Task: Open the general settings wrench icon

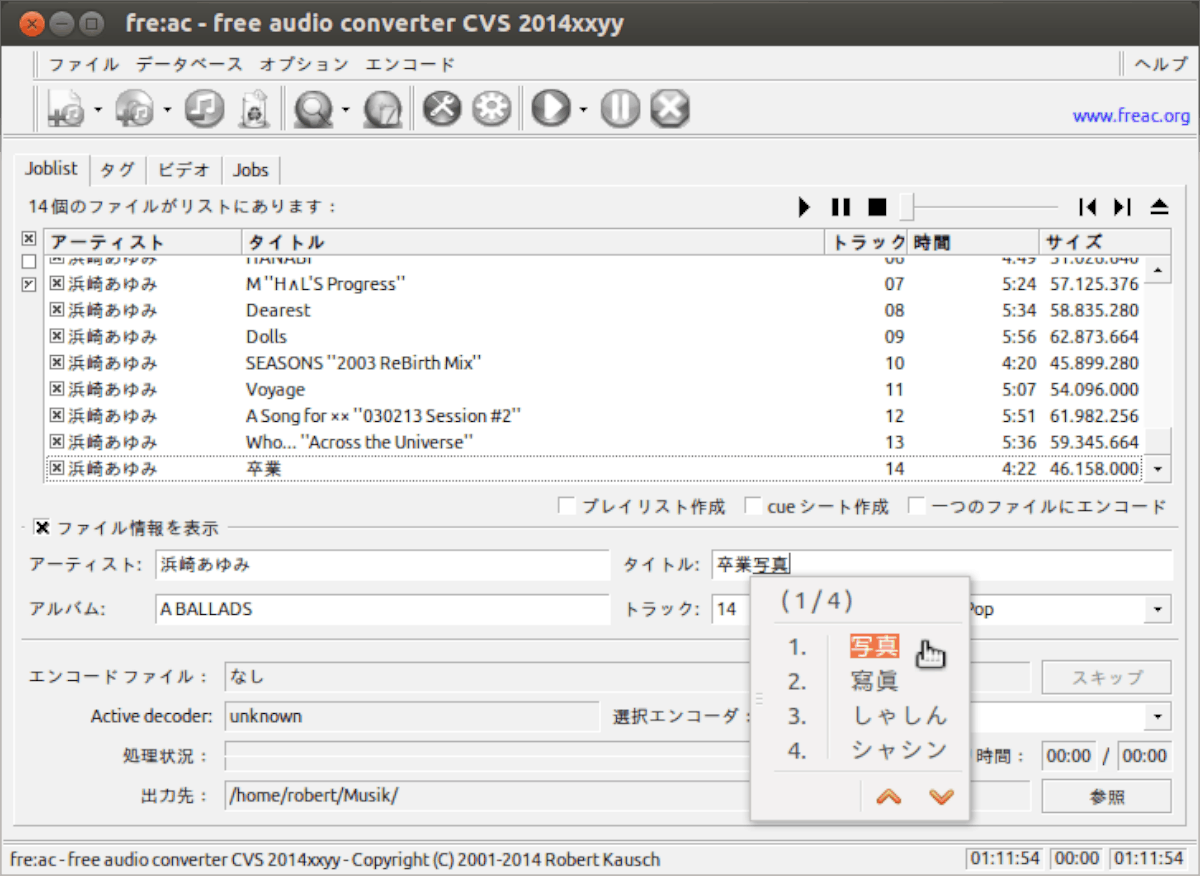Action: [441, 107]
